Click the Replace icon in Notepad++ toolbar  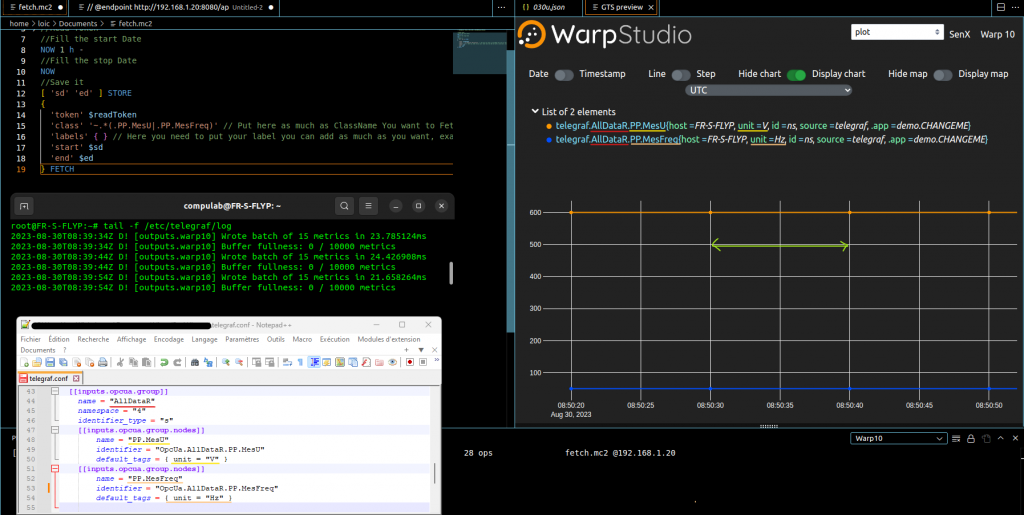pyautogui.click(x=208, y=362)
